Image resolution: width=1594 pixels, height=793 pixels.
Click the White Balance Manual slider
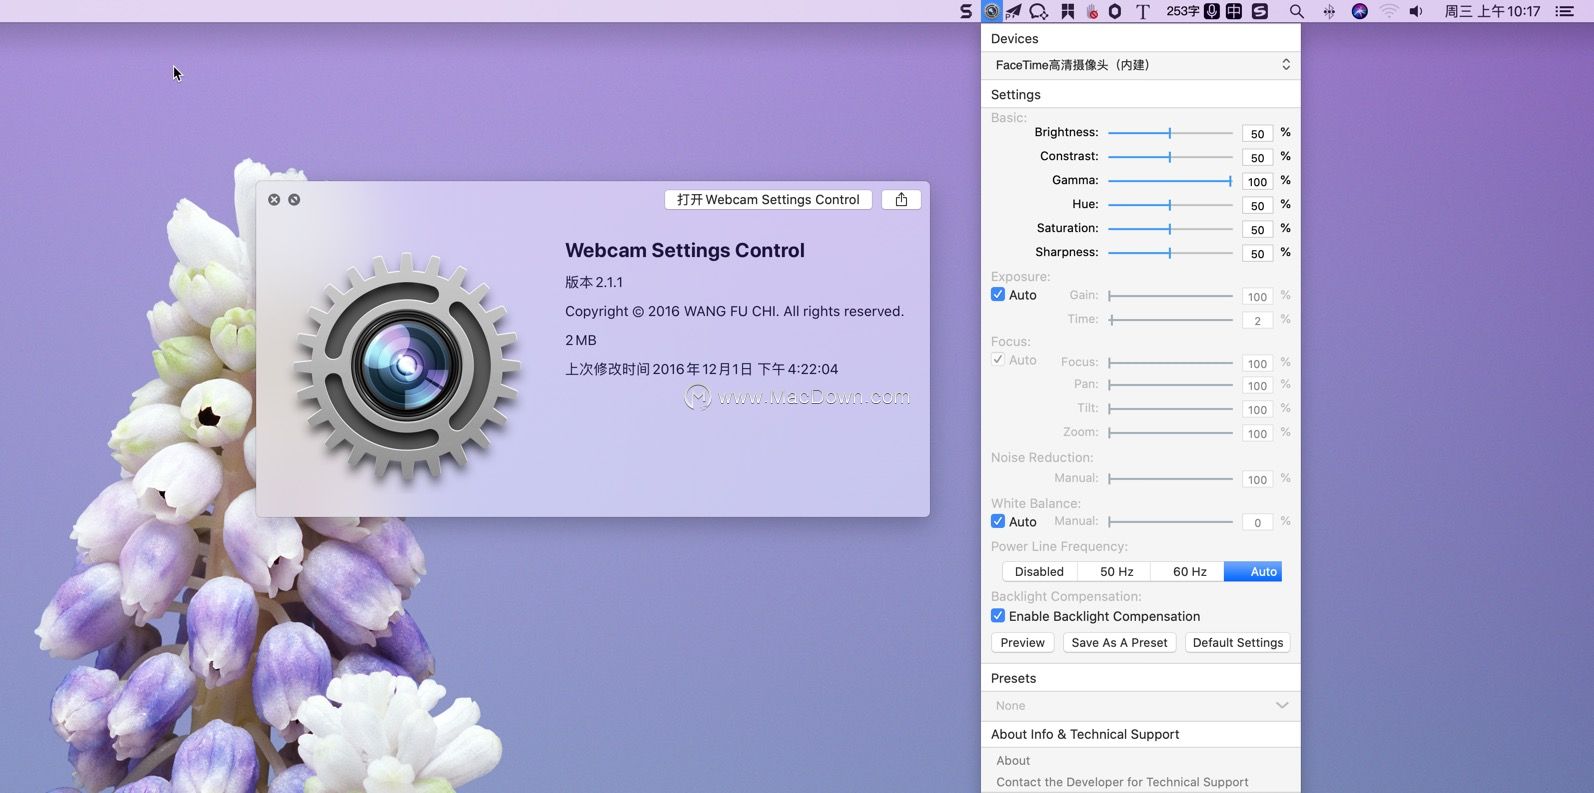pyautogui.click(x=1170, y=522)
